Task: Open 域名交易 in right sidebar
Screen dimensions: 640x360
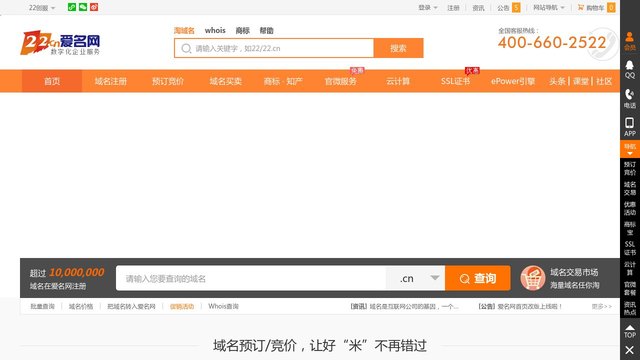Action: coord(630,188)
